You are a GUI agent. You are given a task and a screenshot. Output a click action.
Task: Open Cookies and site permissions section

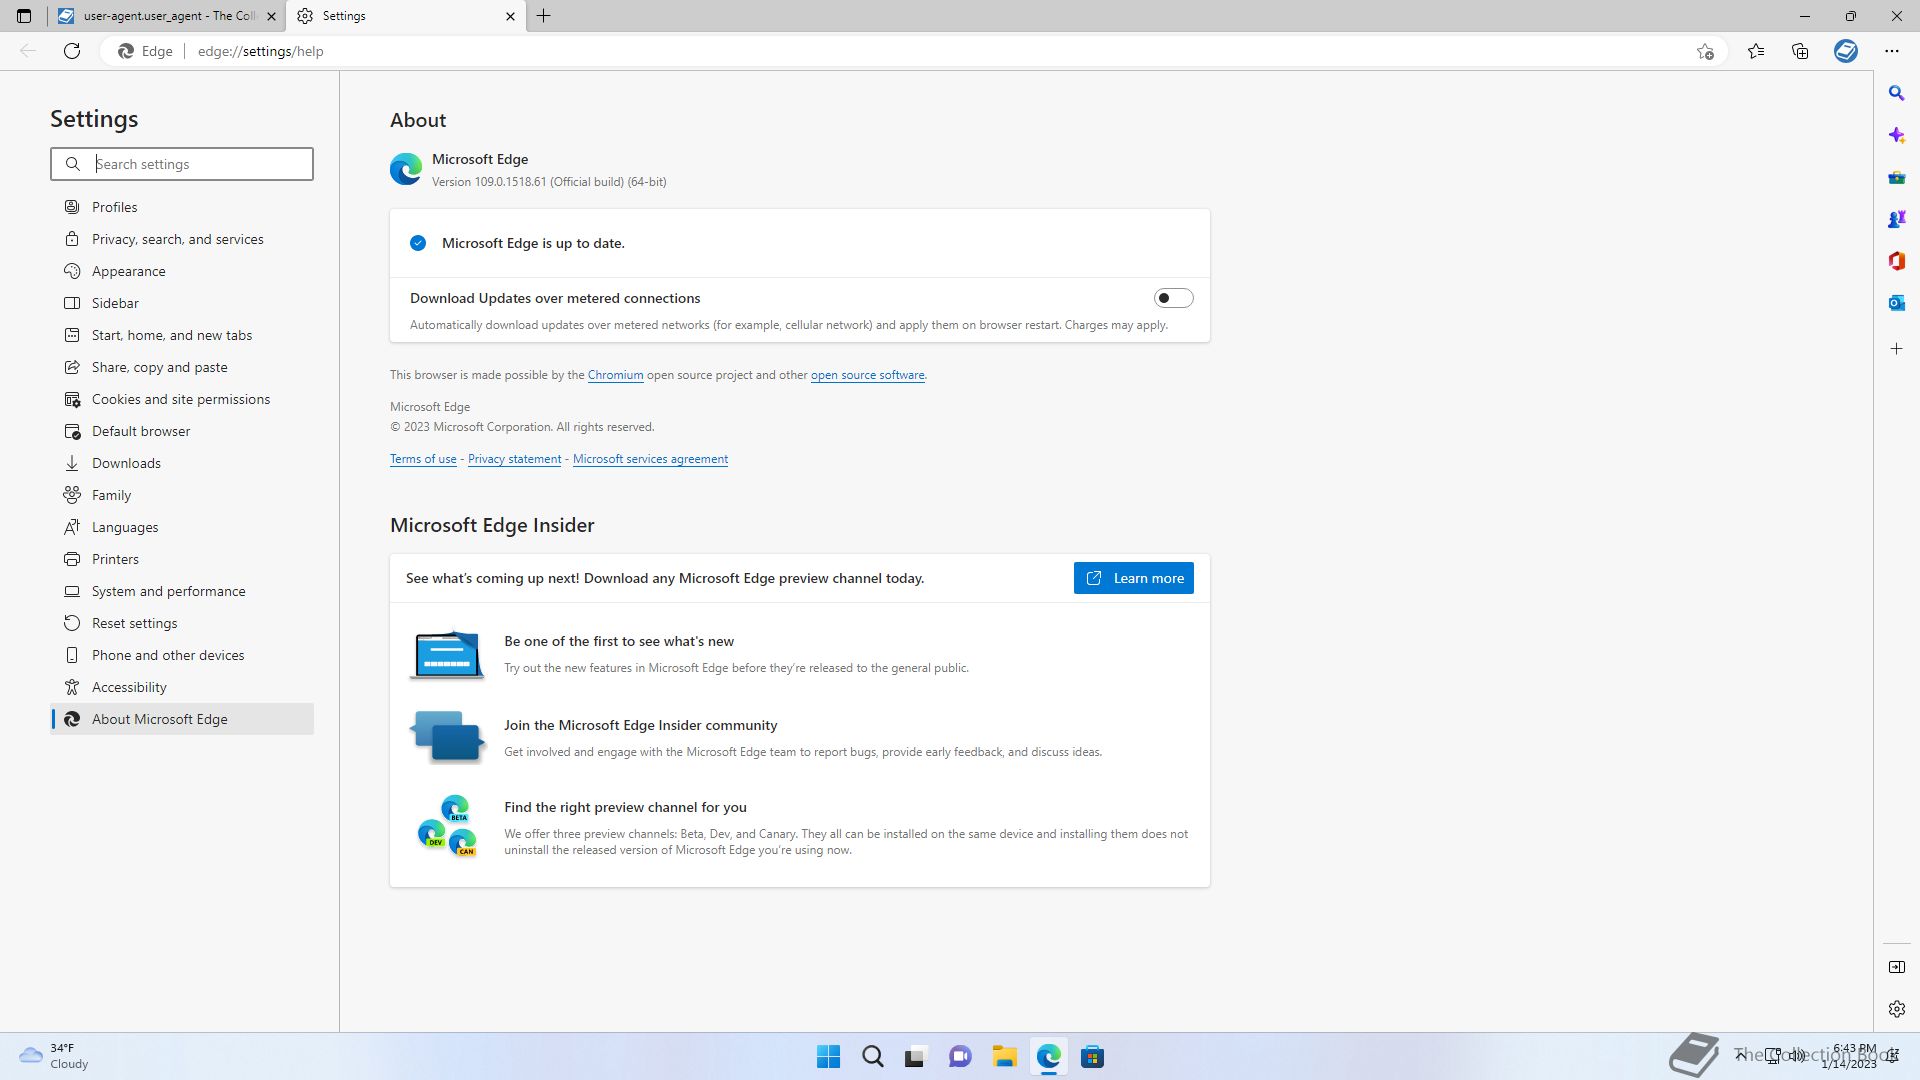tap(182, 399)
